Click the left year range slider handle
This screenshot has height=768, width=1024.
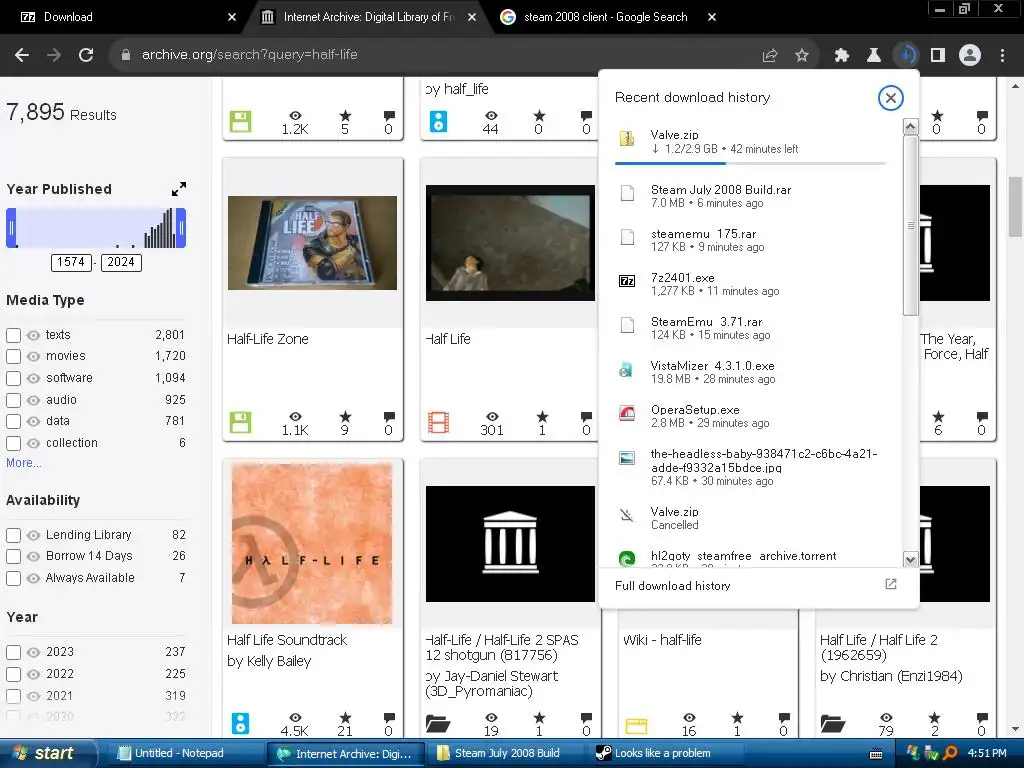[x=11, y=228]
